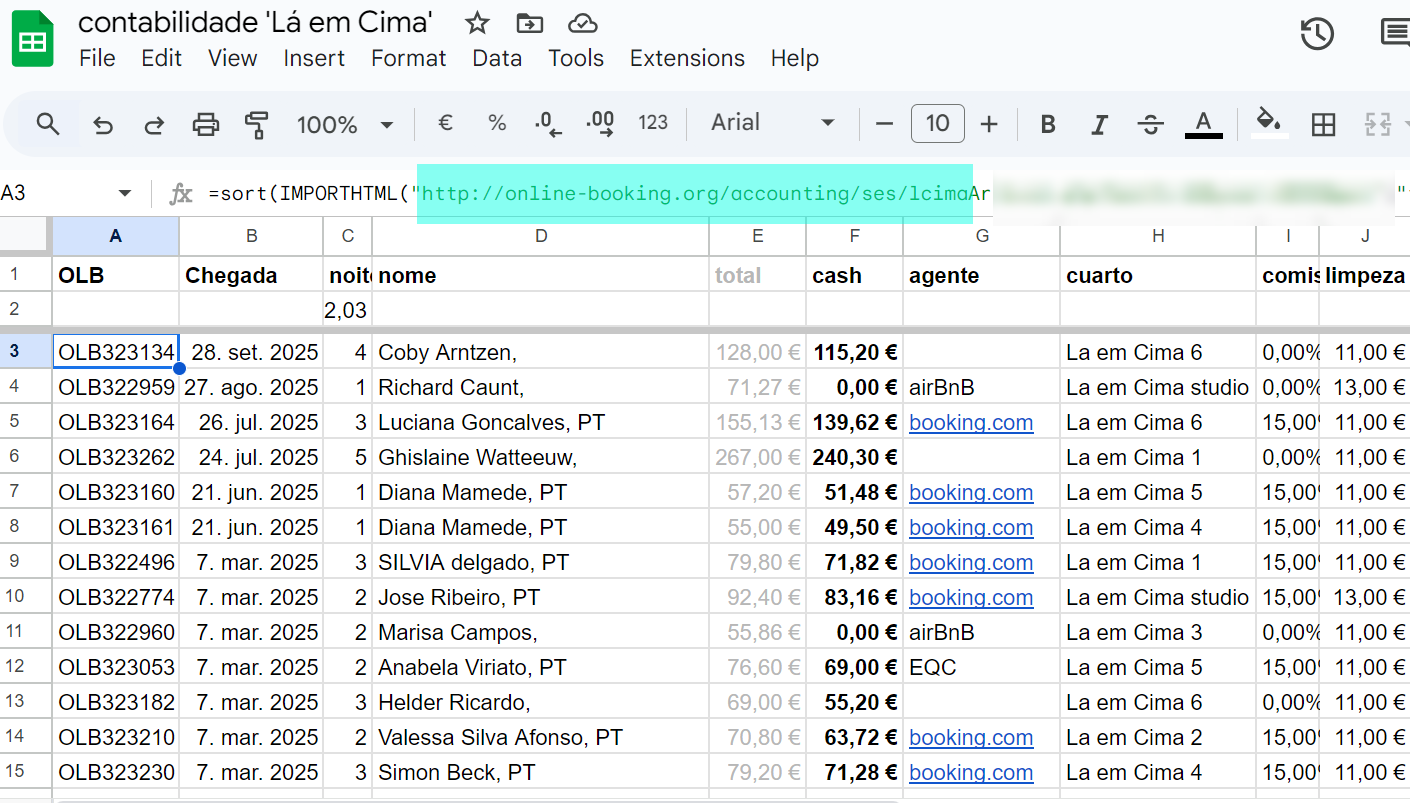The width and height of the screenshot is (1410, 803).
Task: Open booking.com link in Luciana Goncalves row
Action: (x=971, y=422)
